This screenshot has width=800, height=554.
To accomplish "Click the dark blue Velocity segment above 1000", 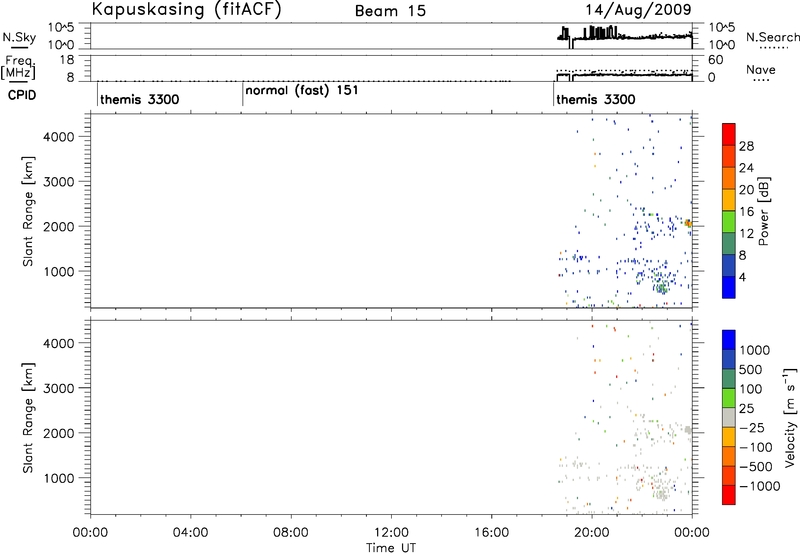I will [x=729, y=340].
